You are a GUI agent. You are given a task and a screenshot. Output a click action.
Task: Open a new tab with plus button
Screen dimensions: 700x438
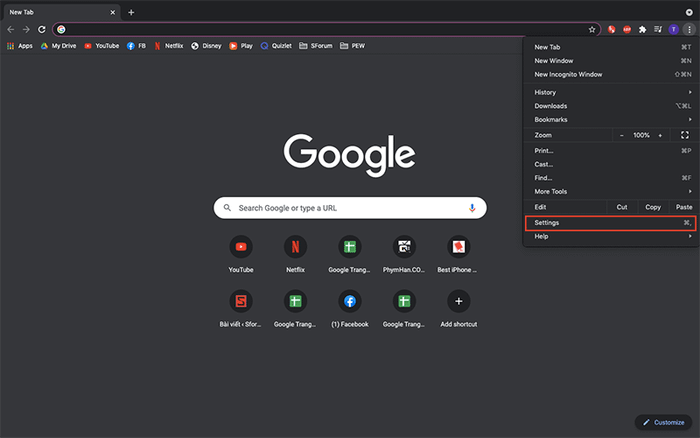pos(131,13)
